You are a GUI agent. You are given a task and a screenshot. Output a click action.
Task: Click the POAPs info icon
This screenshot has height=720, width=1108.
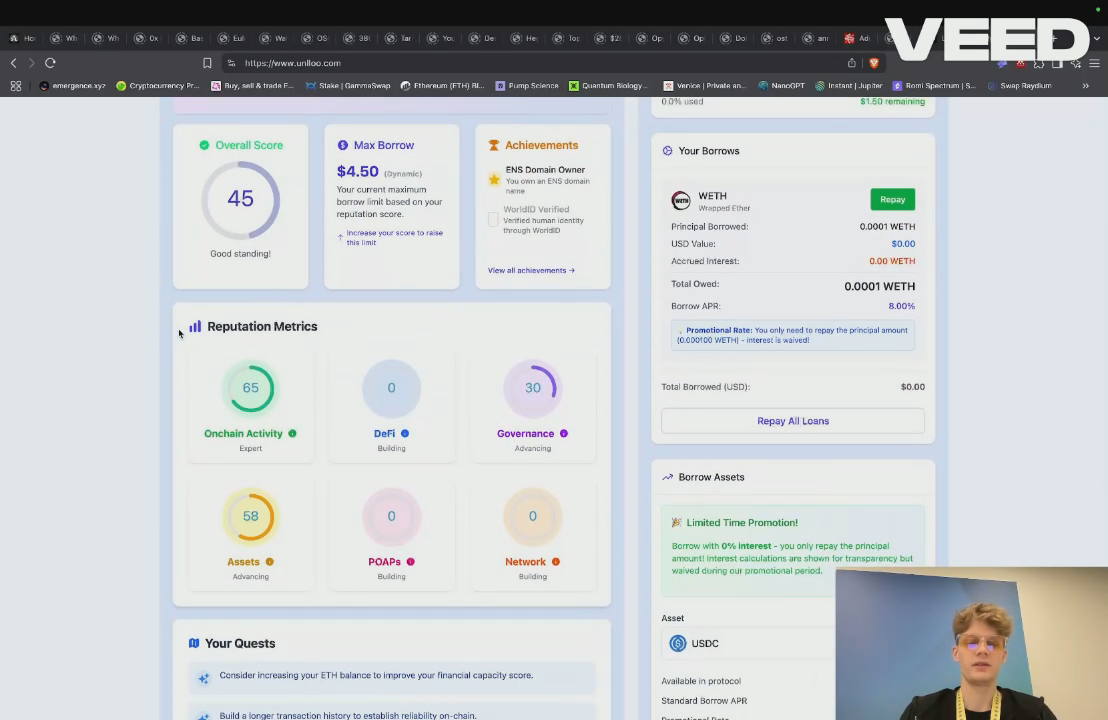pyautogui.click(x=411, y=562)
